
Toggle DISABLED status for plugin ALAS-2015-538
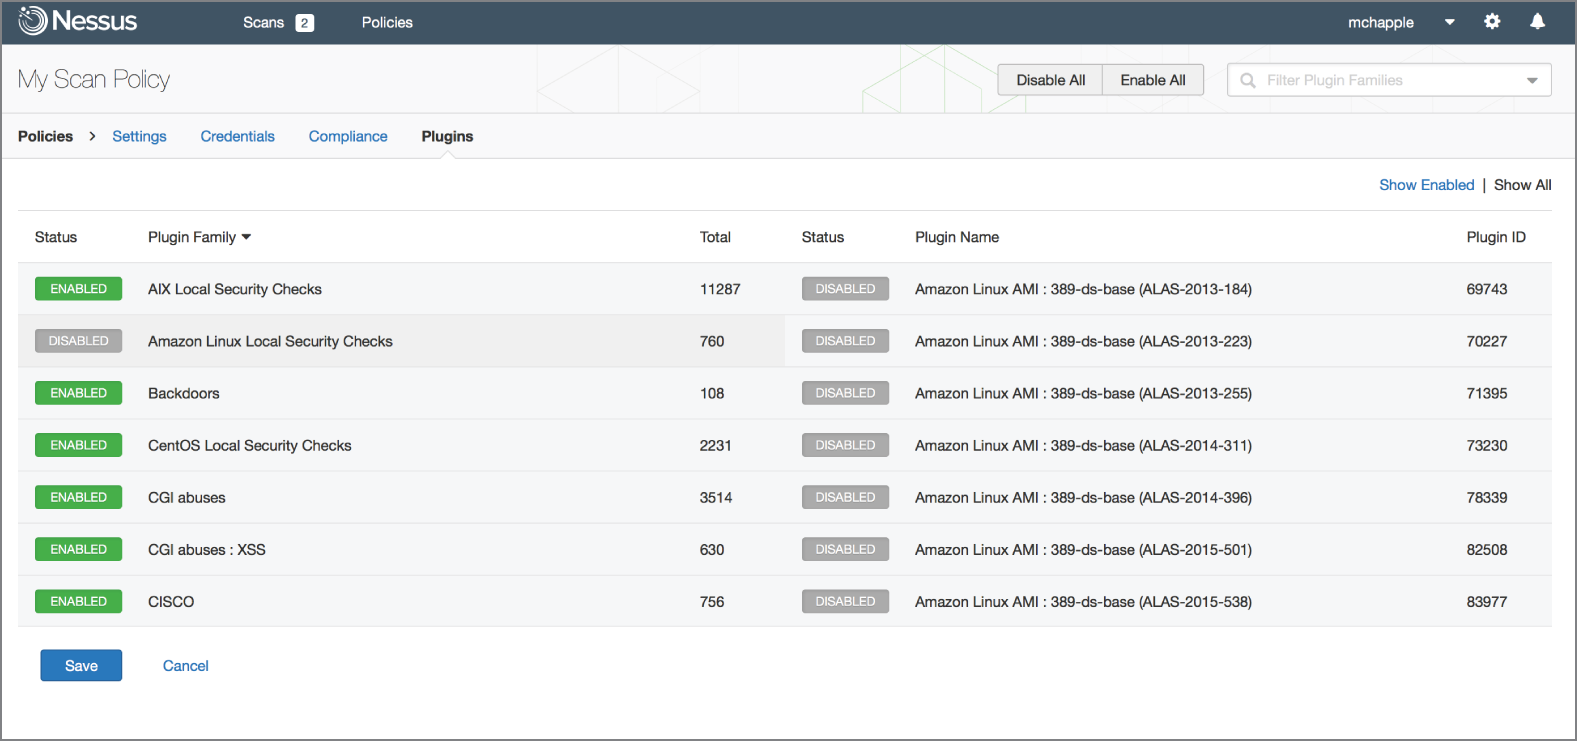coord(845,601)
